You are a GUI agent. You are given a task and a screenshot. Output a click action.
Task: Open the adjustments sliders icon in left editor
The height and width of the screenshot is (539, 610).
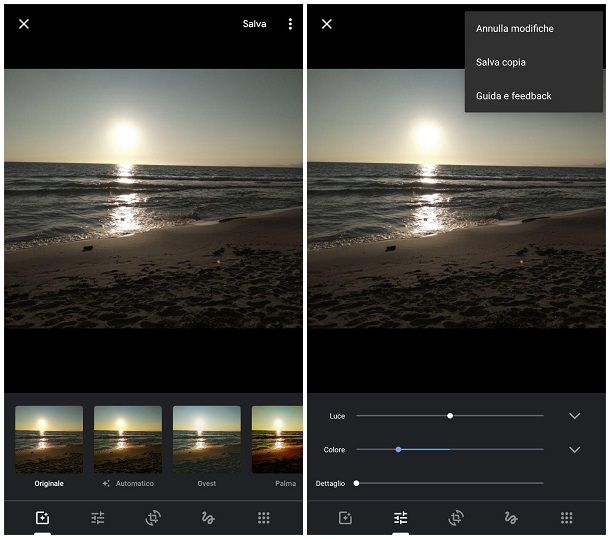pos(98,518)
